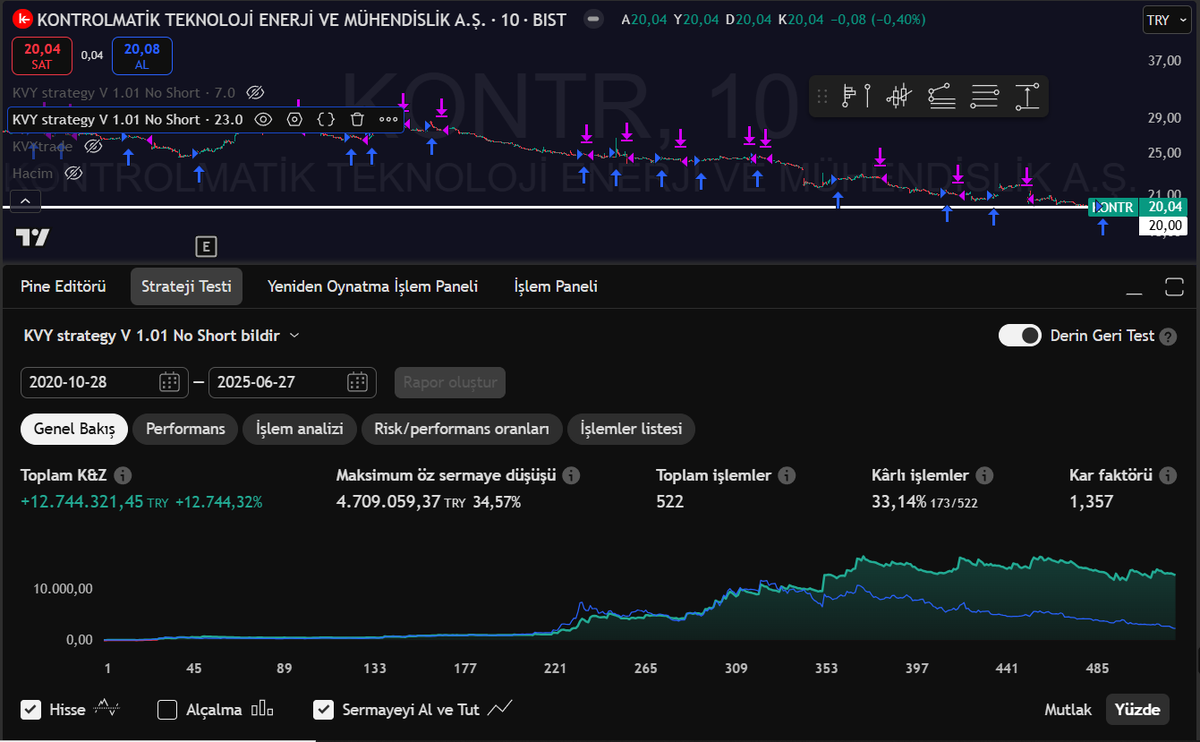Click the KONTR 20,04 price label
The height and width of the screenshot is (742, 1200).
(1138, 207)
